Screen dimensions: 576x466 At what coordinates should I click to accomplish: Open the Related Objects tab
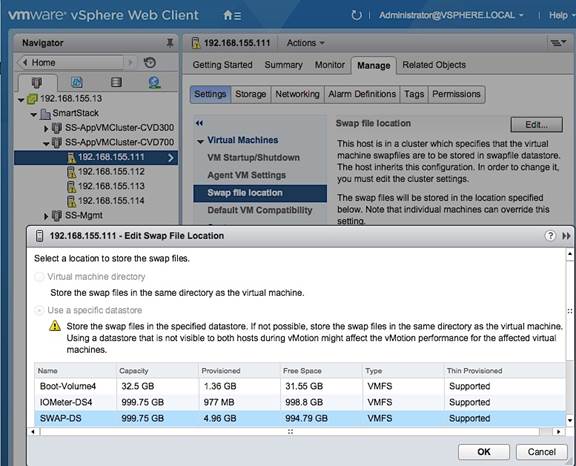pos(434,65)
